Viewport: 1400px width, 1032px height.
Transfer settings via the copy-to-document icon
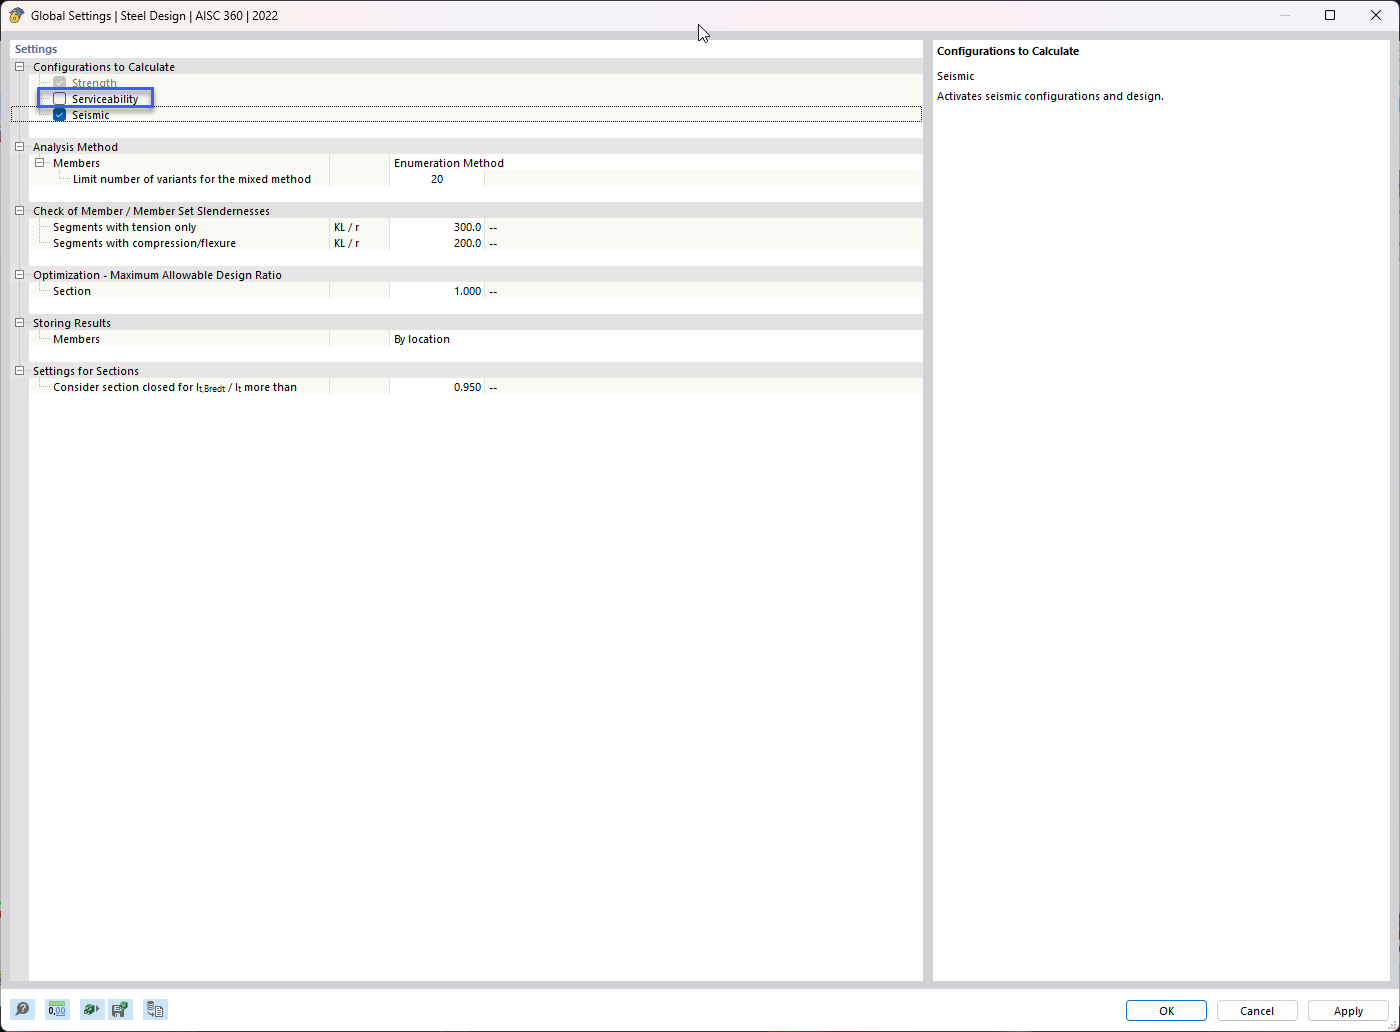(x=155, y=1009)
